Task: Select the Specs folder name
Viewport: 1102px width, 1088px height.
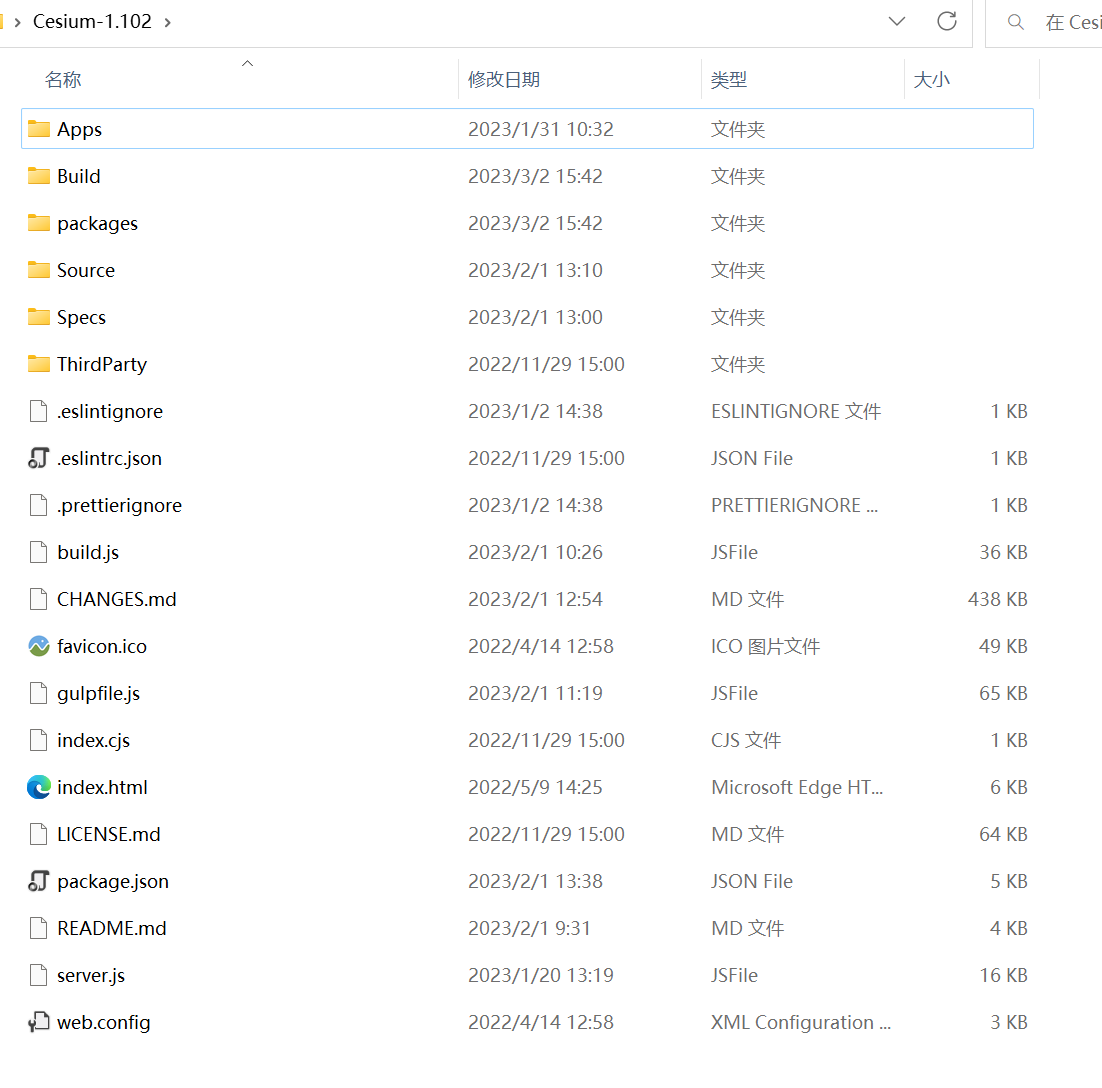Action: [82, 318]
